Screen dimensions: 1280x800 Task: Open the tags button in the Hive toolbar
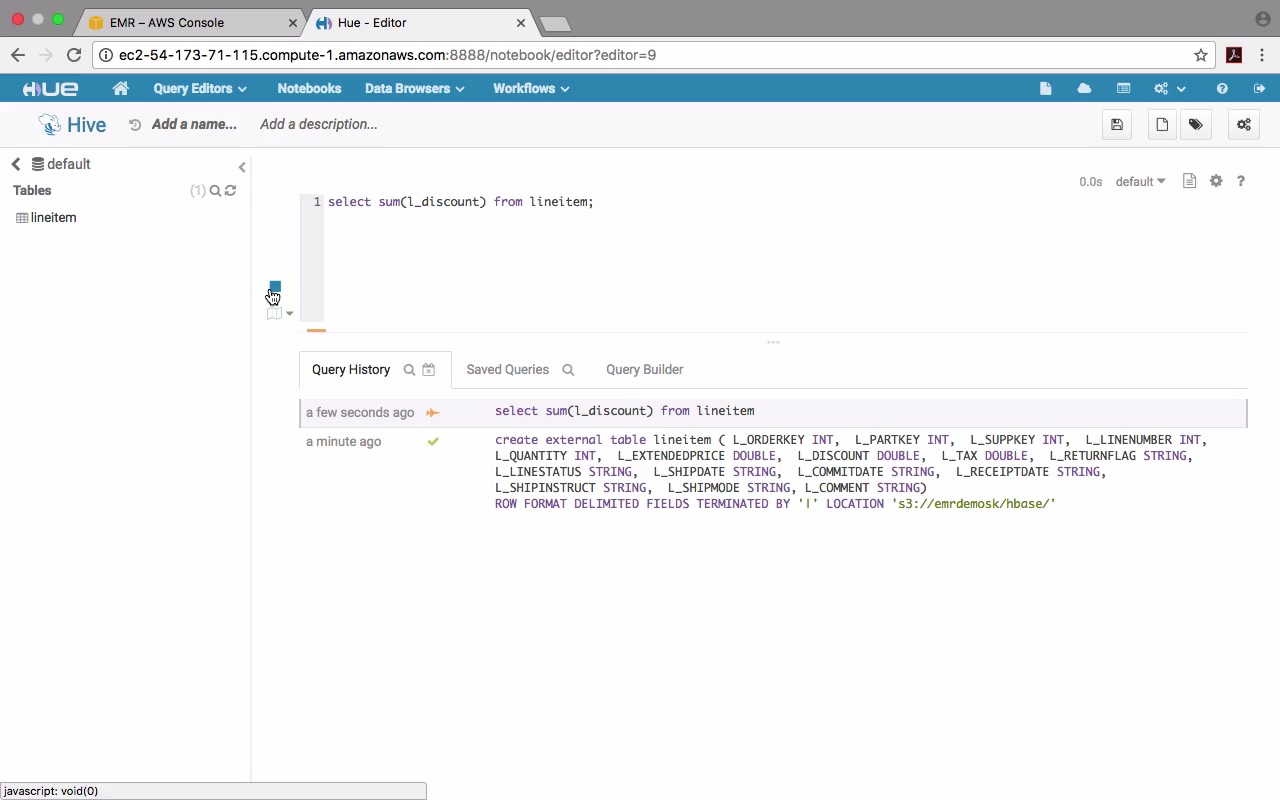[1195, 125]
